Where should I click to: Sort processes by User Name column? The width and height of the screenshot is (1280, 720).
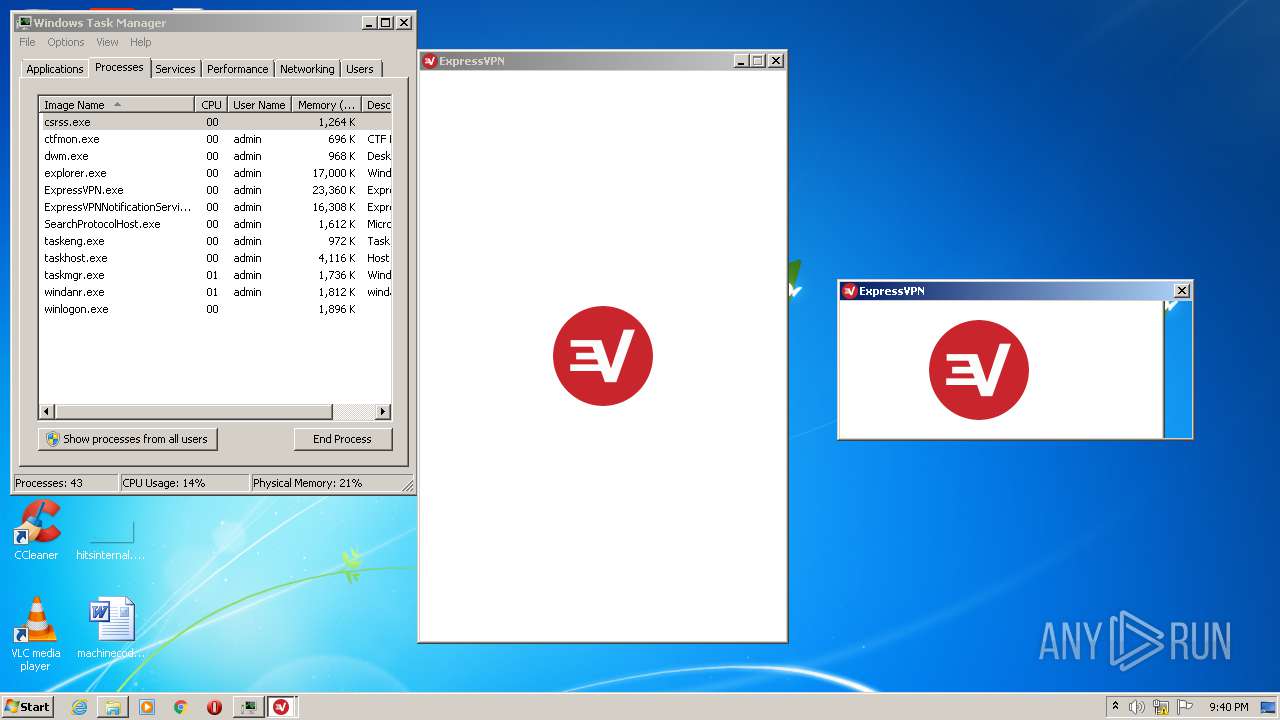[x=259, y=105]
